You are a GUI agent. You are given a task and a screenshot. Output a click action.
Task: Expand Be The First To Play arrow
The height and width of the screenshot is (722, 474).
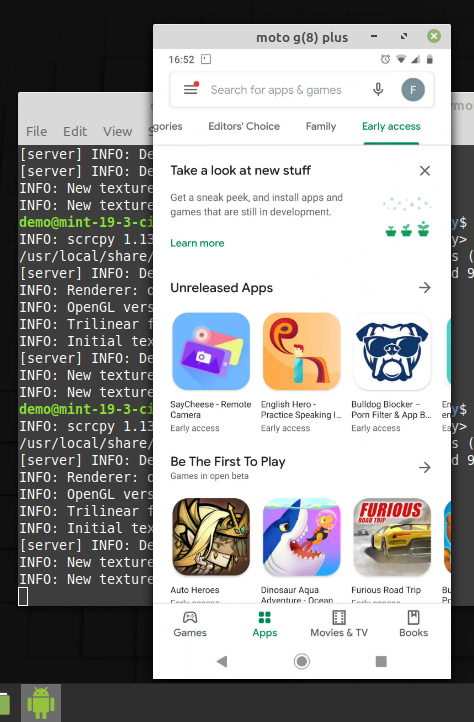point(425,467)
